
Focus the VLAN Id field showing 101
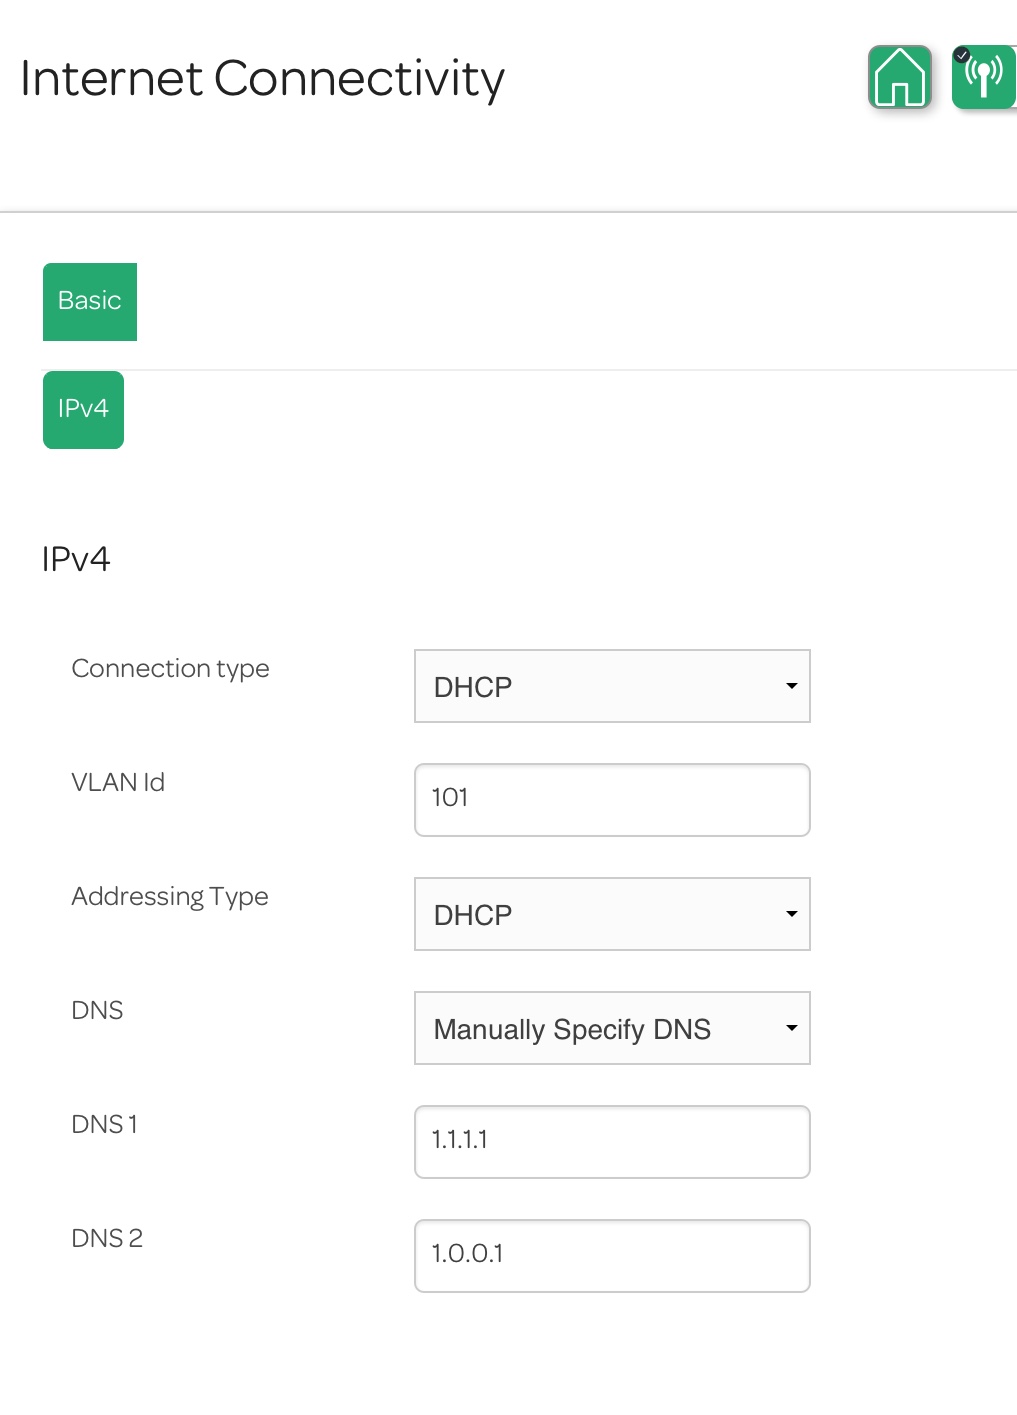tap(612, 800)
